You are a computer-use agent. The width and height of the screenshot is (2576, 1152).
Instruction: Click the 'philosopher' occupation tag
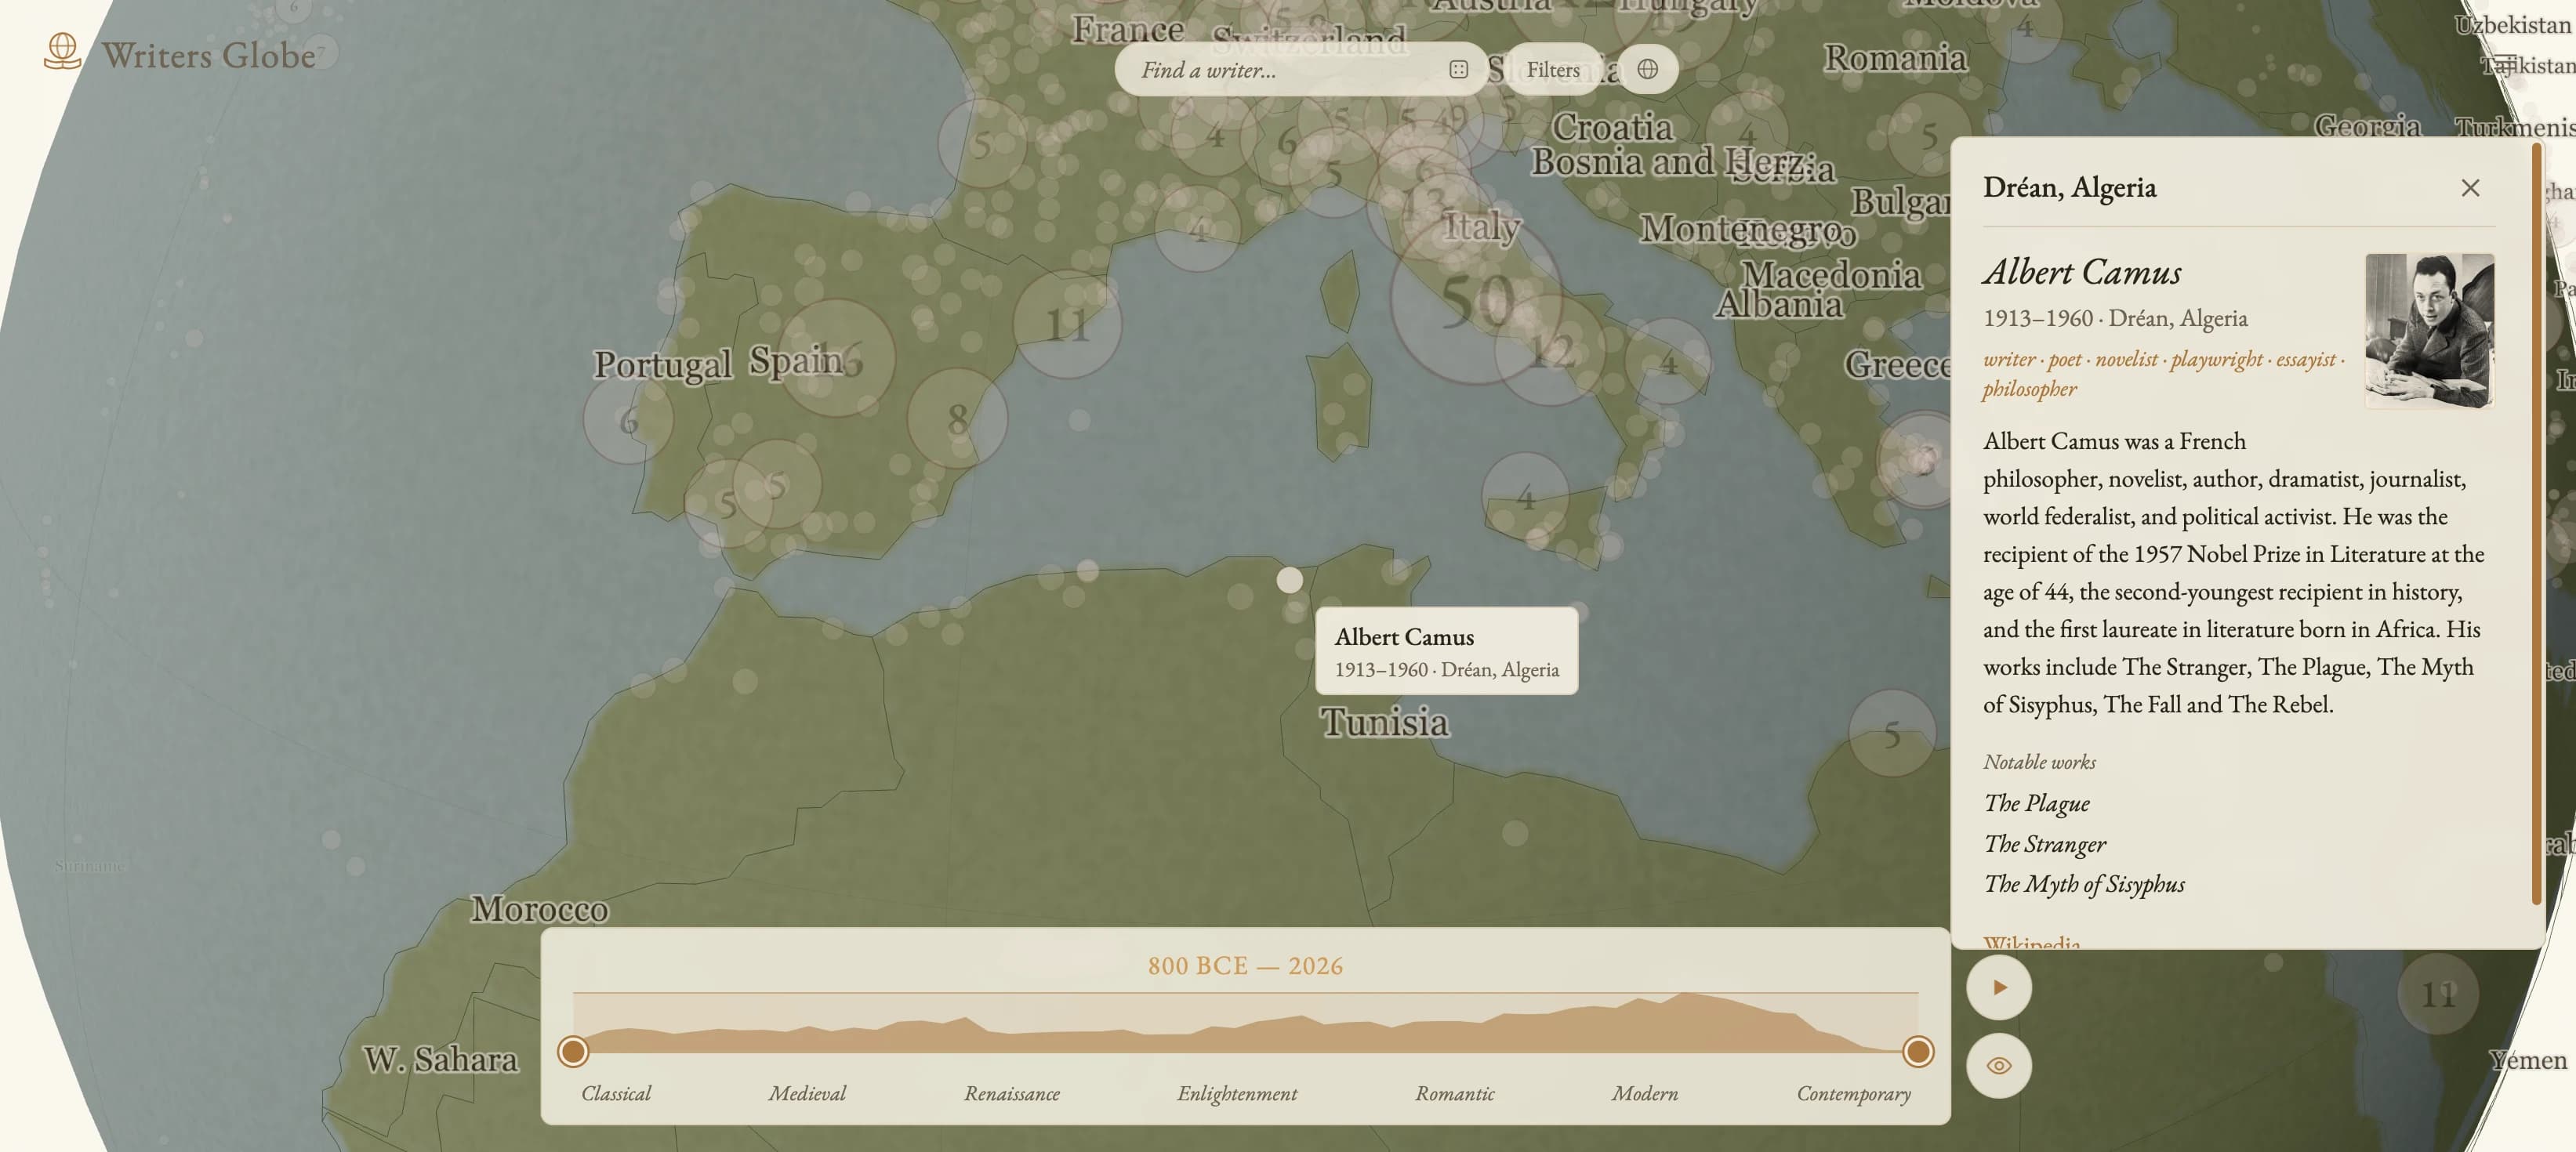(x=2030, y=389)
